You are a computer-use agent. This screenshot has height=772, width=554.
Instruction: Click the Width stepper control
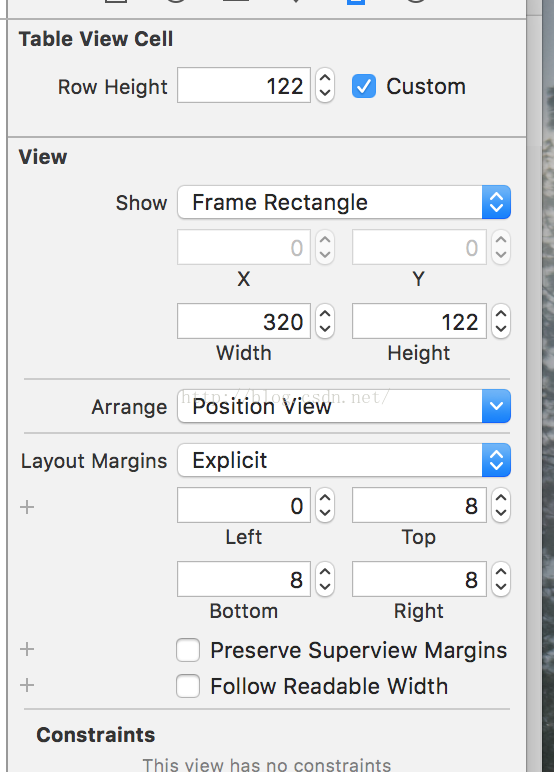point(325,322)
